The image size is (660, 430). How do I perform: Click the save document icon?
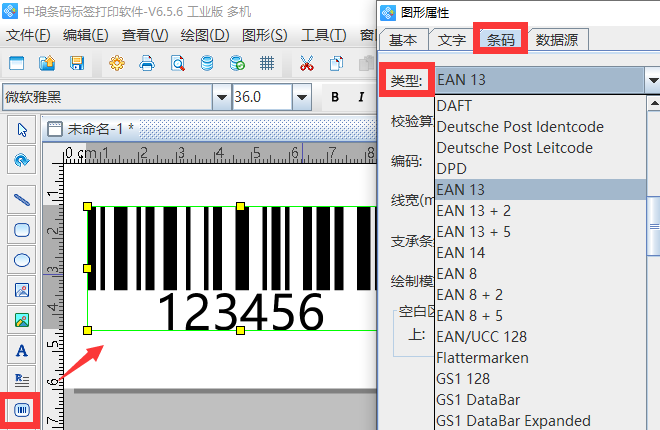point(77,64)
